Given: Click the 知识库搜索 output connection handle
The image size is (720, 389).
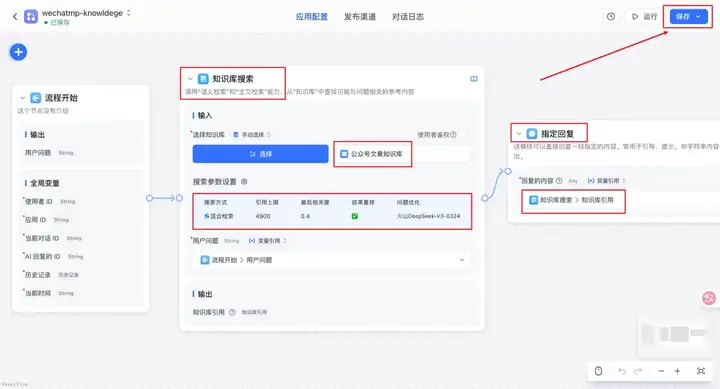Looking at the screenshot, I should click(485, 198).
